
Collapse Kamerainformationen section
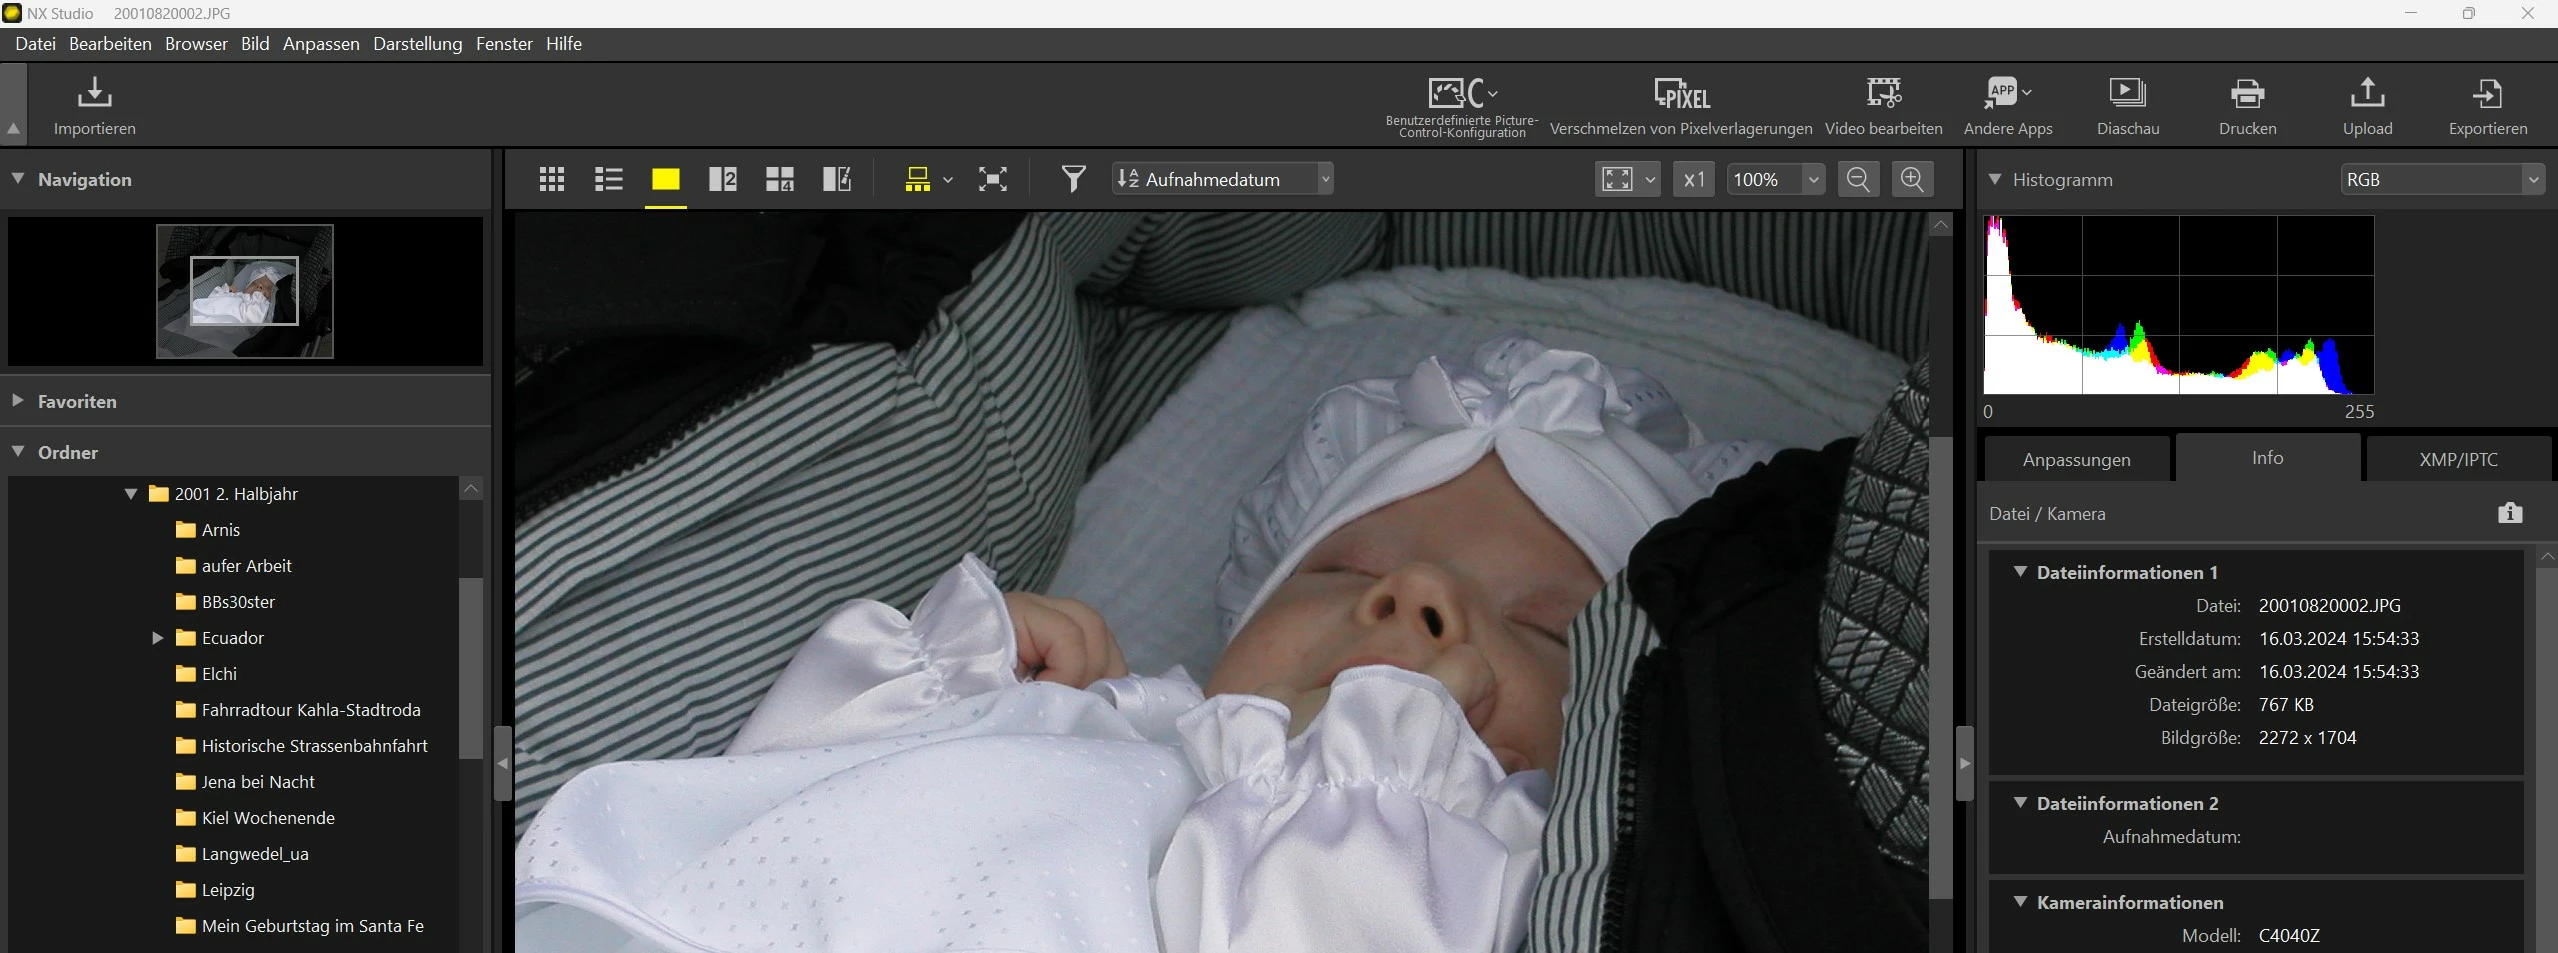2020,901
